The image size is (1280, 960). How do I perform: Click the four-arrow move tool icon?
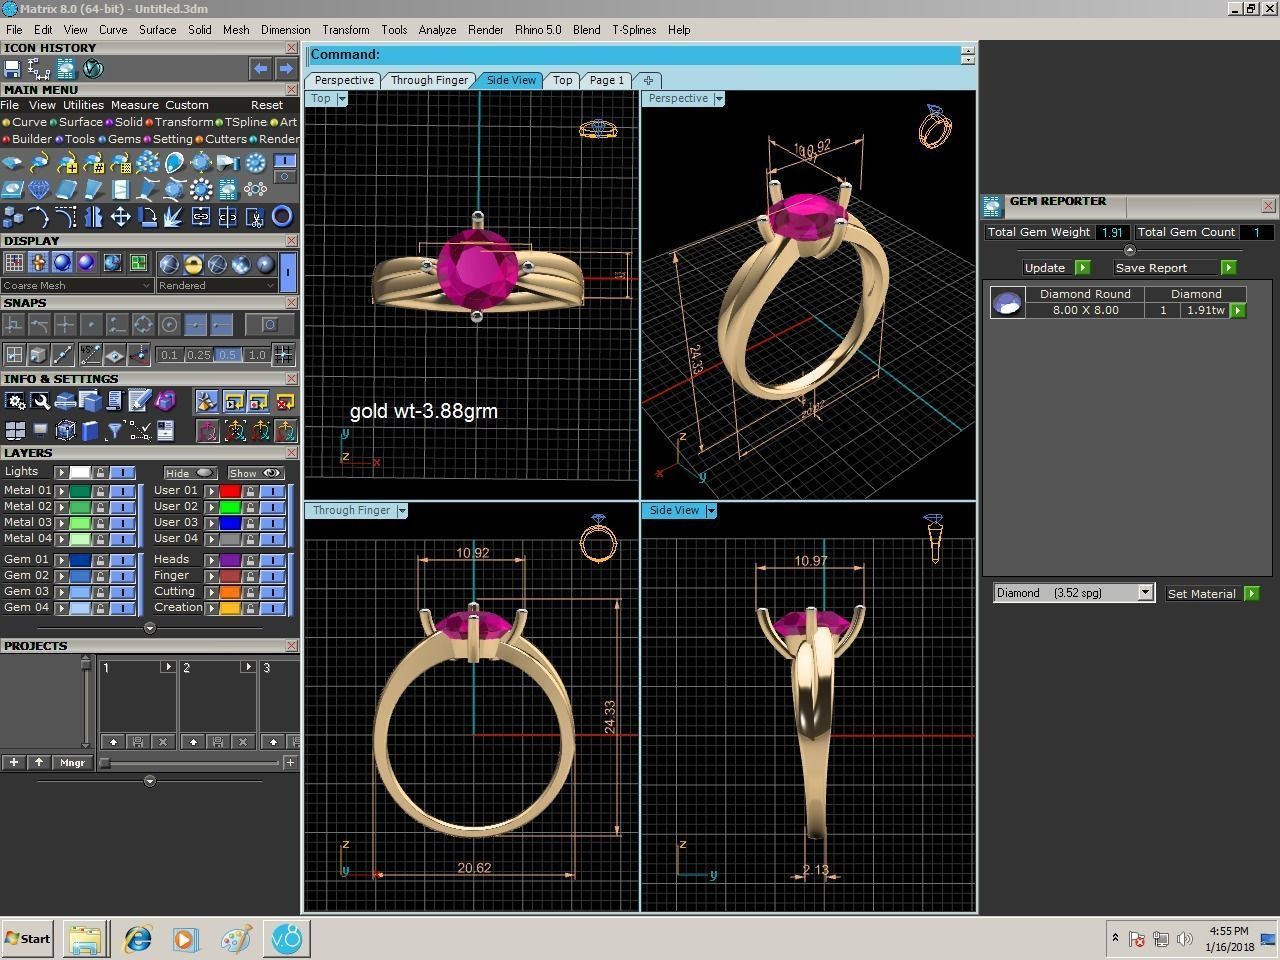120,216
